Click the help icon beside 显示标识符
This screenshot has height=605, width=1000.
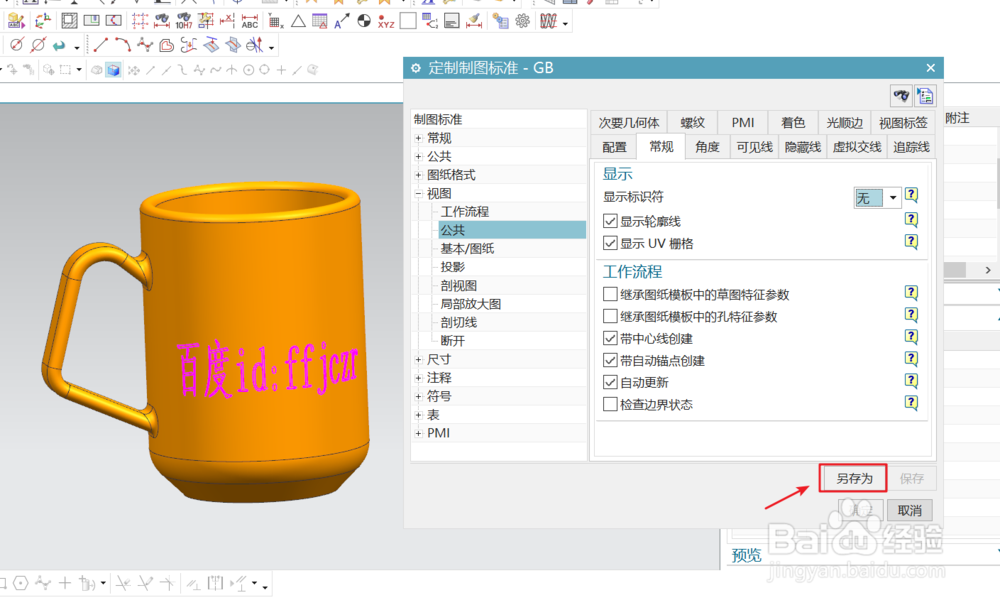tap(911, 195)
